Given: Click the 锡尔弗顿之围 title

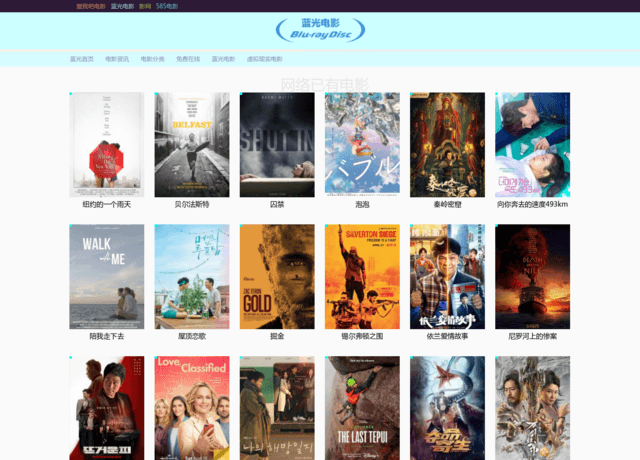Looking at the screenshot, I should (x=362, y=336).
